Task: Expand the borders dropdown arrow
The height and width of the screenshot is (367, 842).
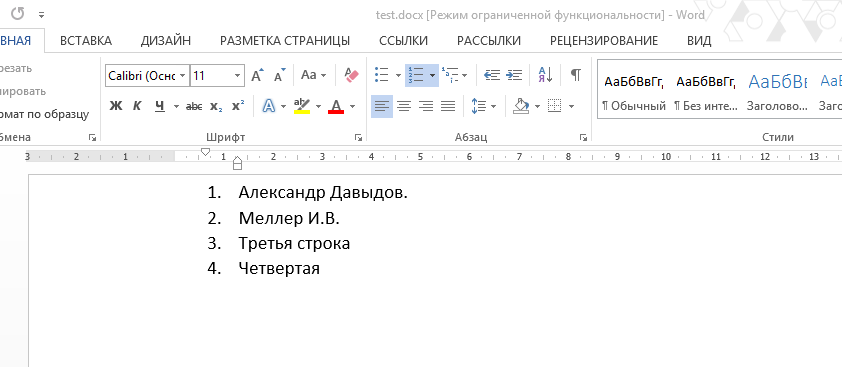Action: 571,106
